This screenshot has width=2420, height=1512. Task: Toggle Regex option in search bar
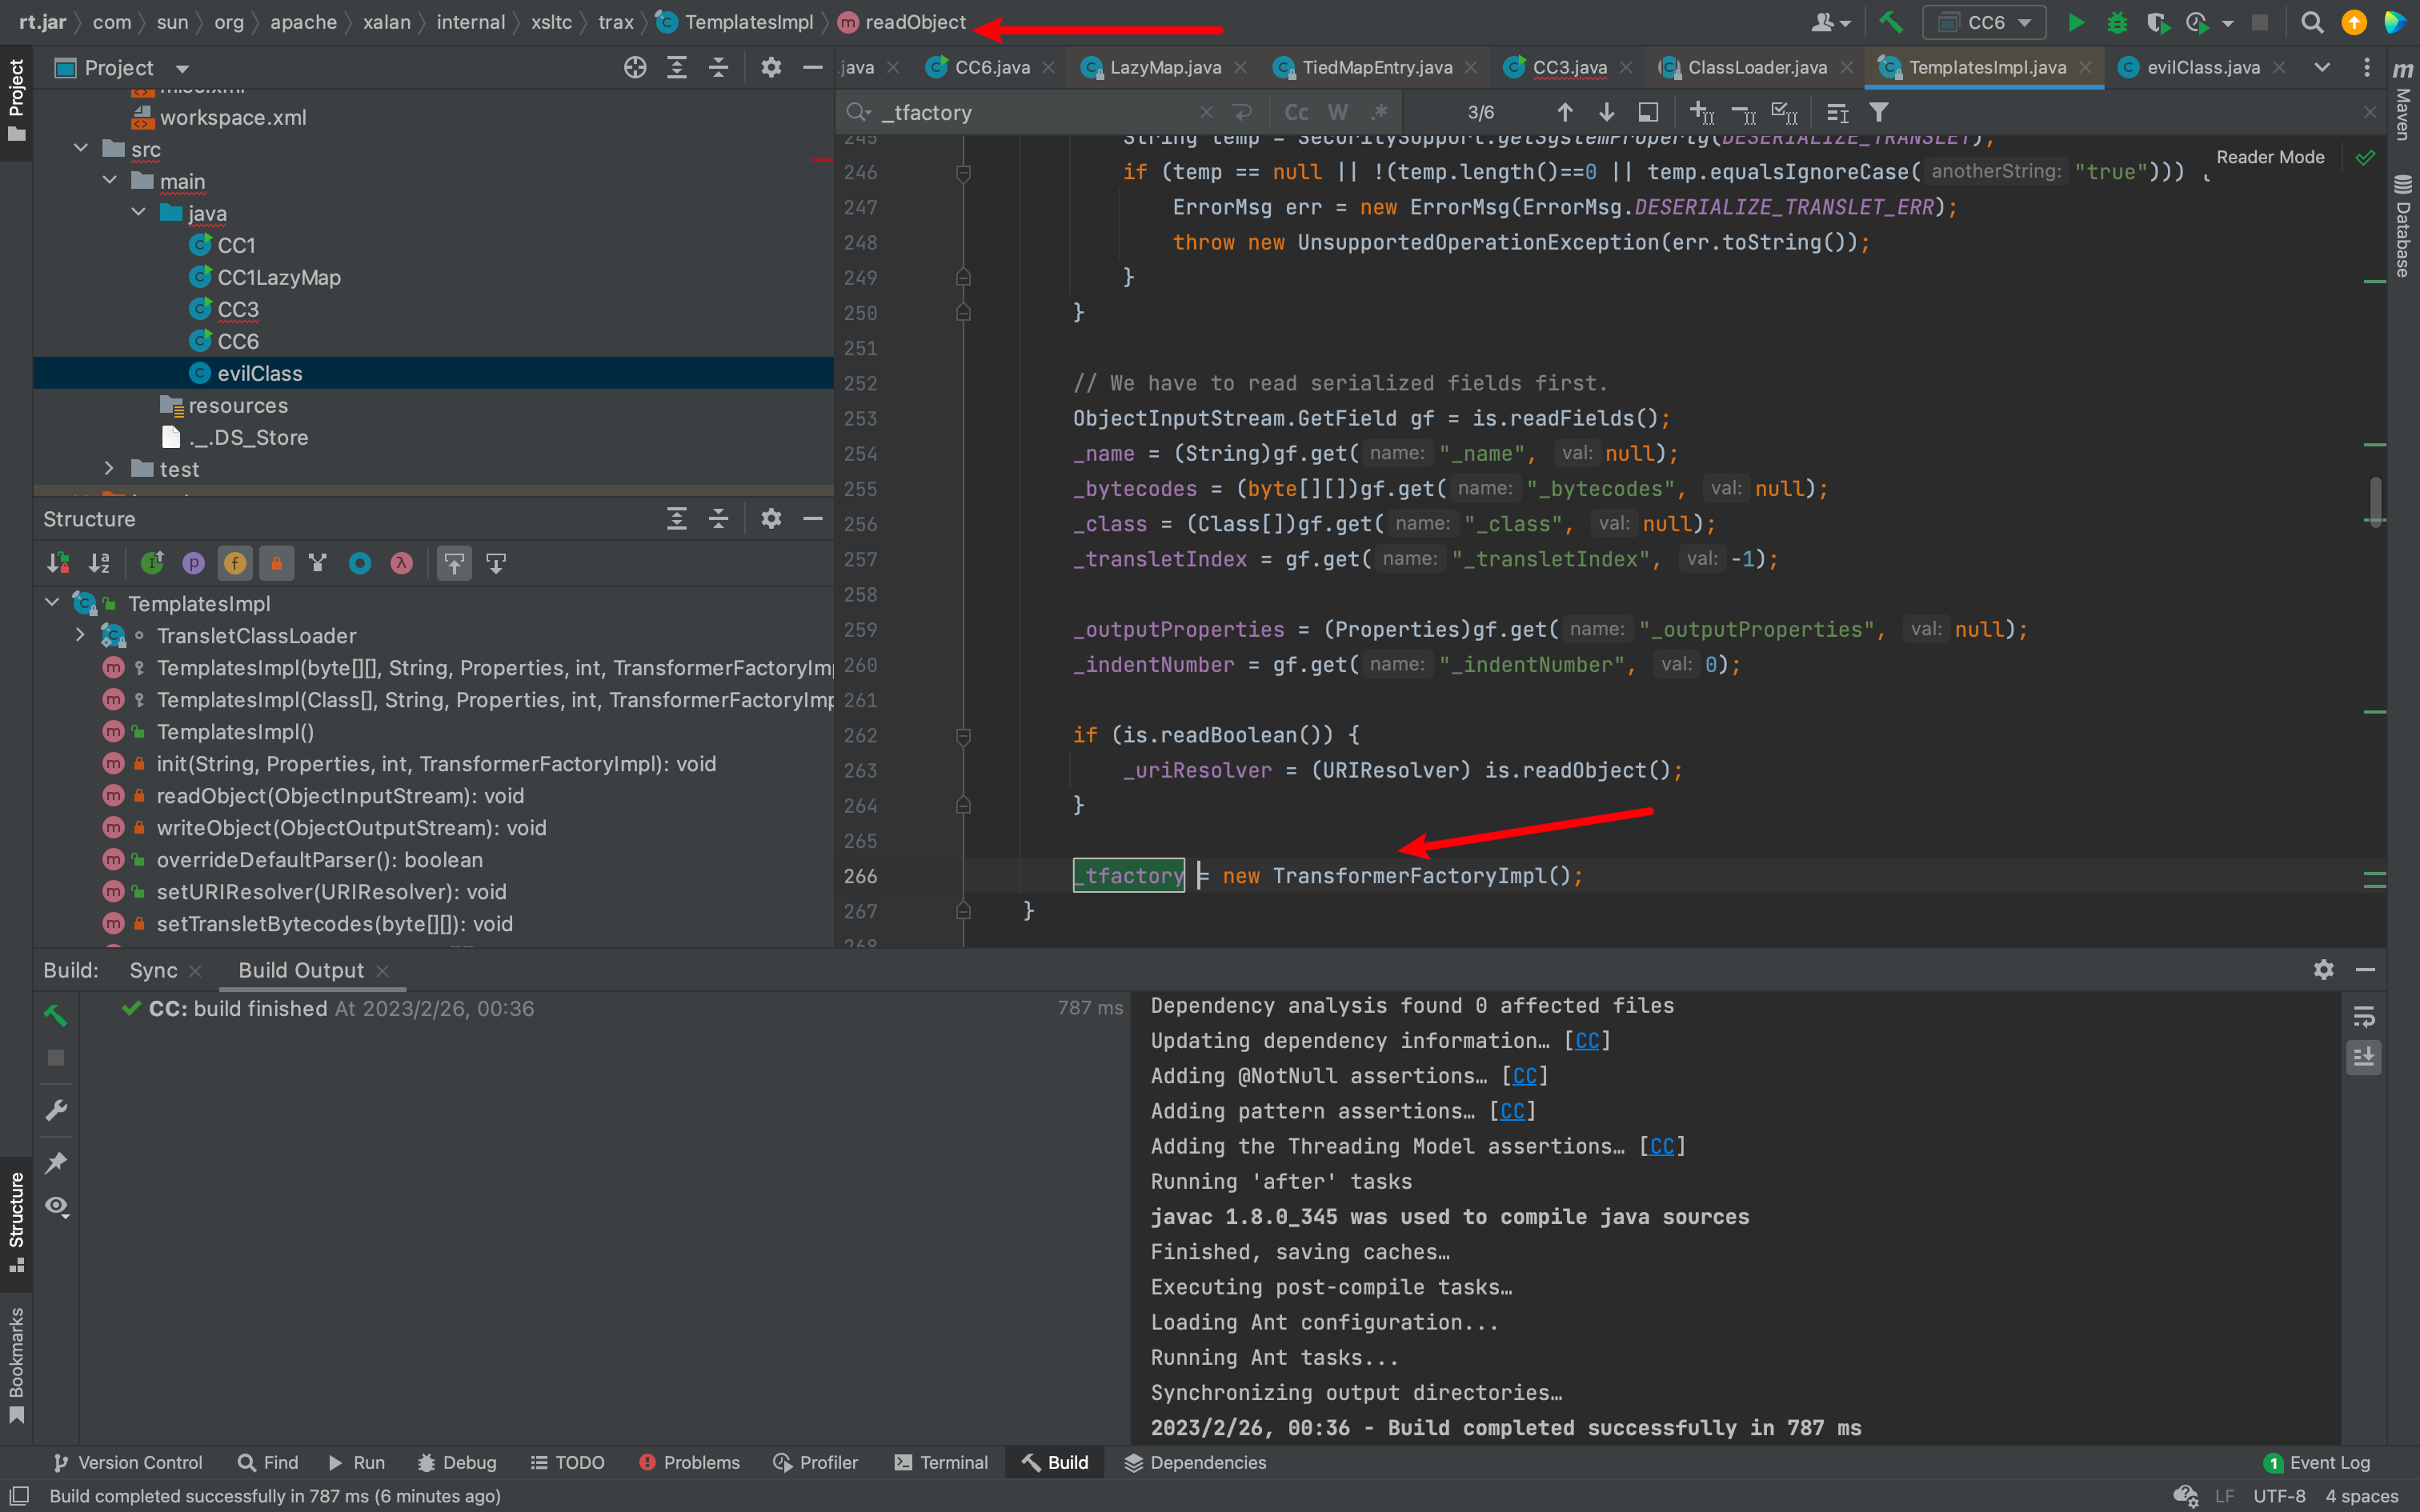coord(1379,112)
